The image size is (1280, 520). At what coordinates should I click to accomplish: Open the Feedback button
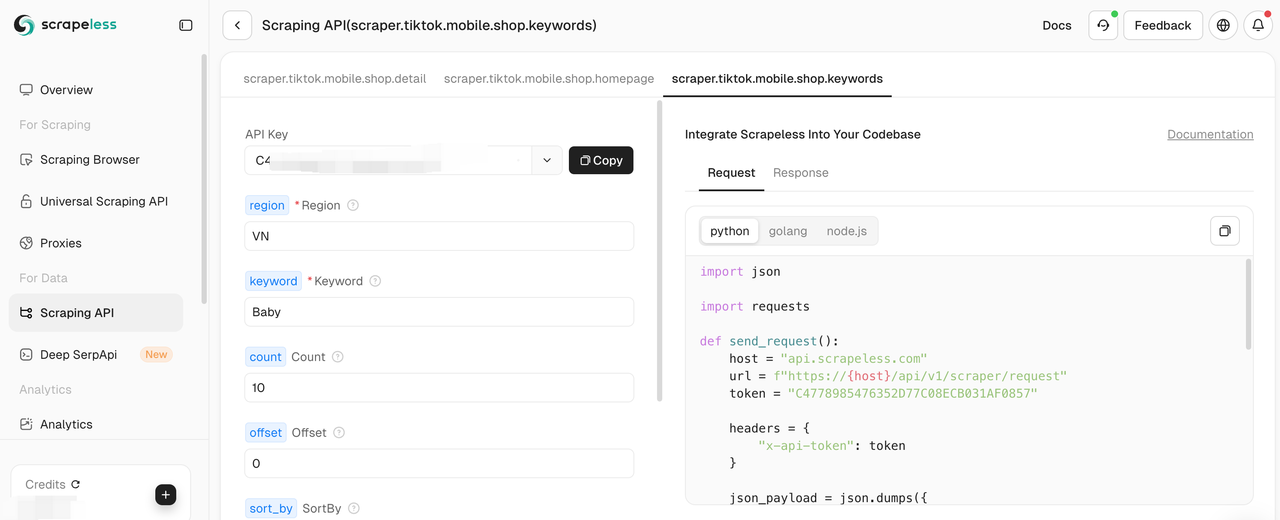(1163, 25)
